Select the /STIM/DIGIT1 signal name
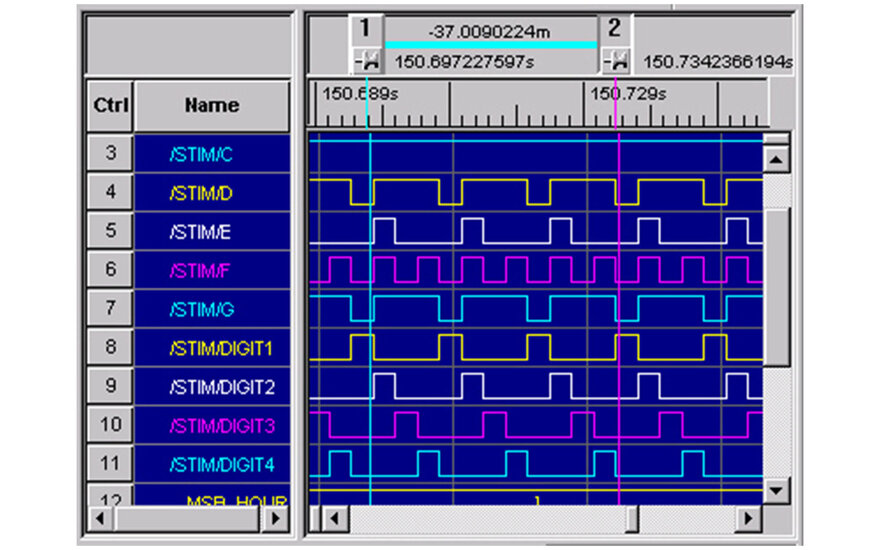This screenshot has height=550, width=880. coord(221,349)
